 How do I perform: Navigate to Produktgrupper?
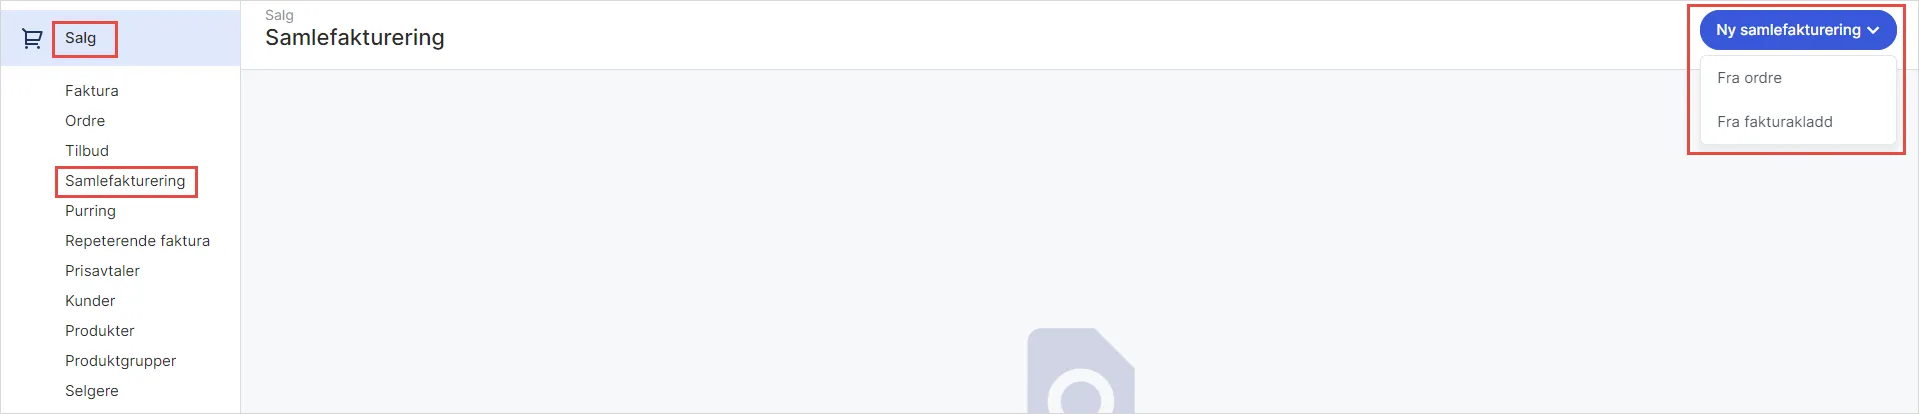121,361
